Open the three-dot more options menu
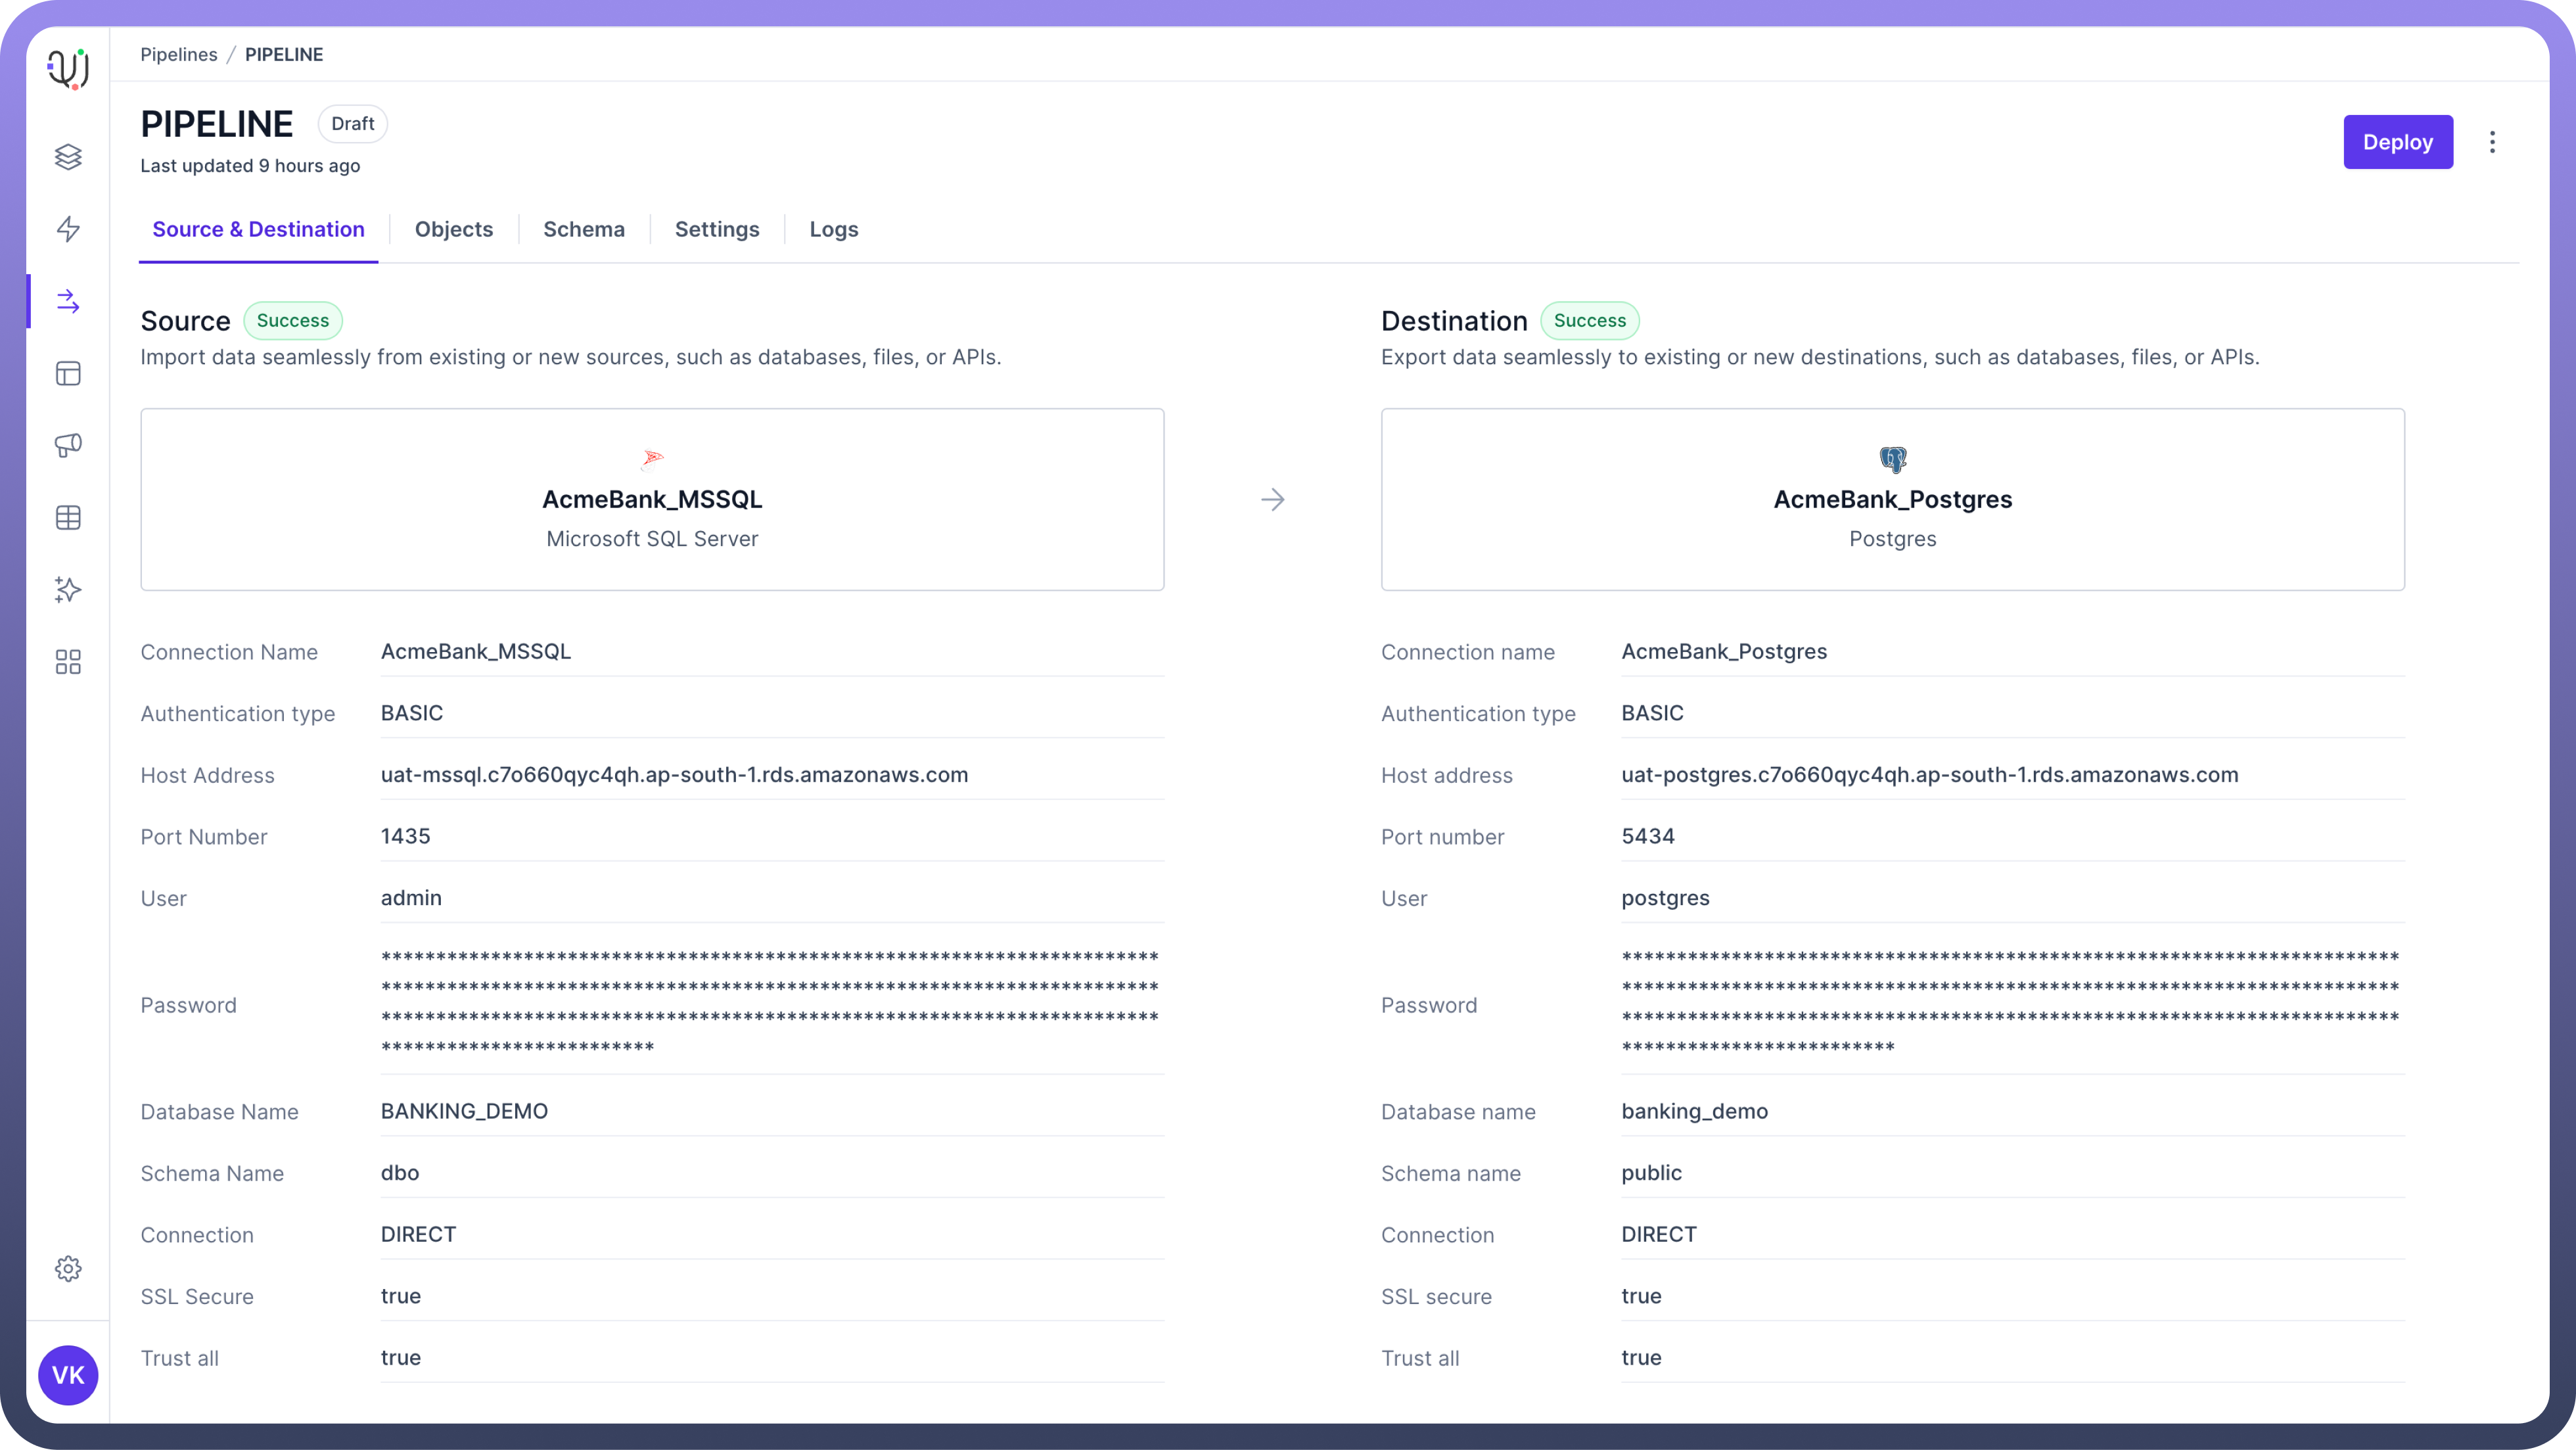This screenshot has height=1450, width=2576. pyautogui.click(x=2492, y=142)
